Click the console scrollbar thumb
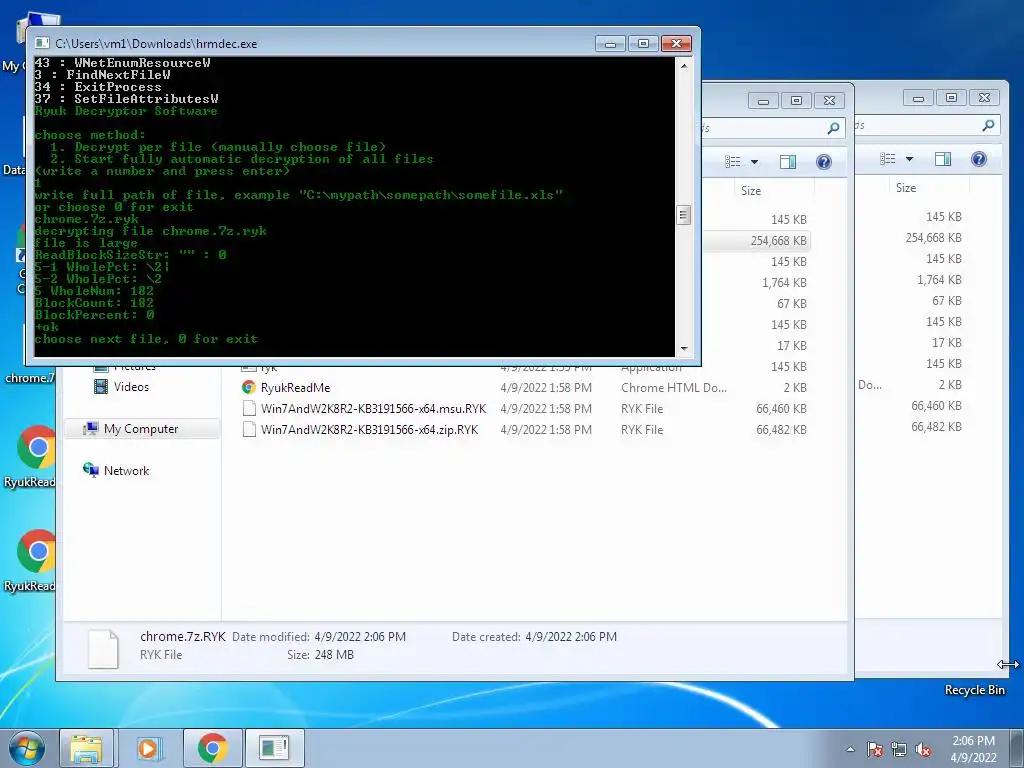Screen dimensions: 1024x768 point(684,215)
